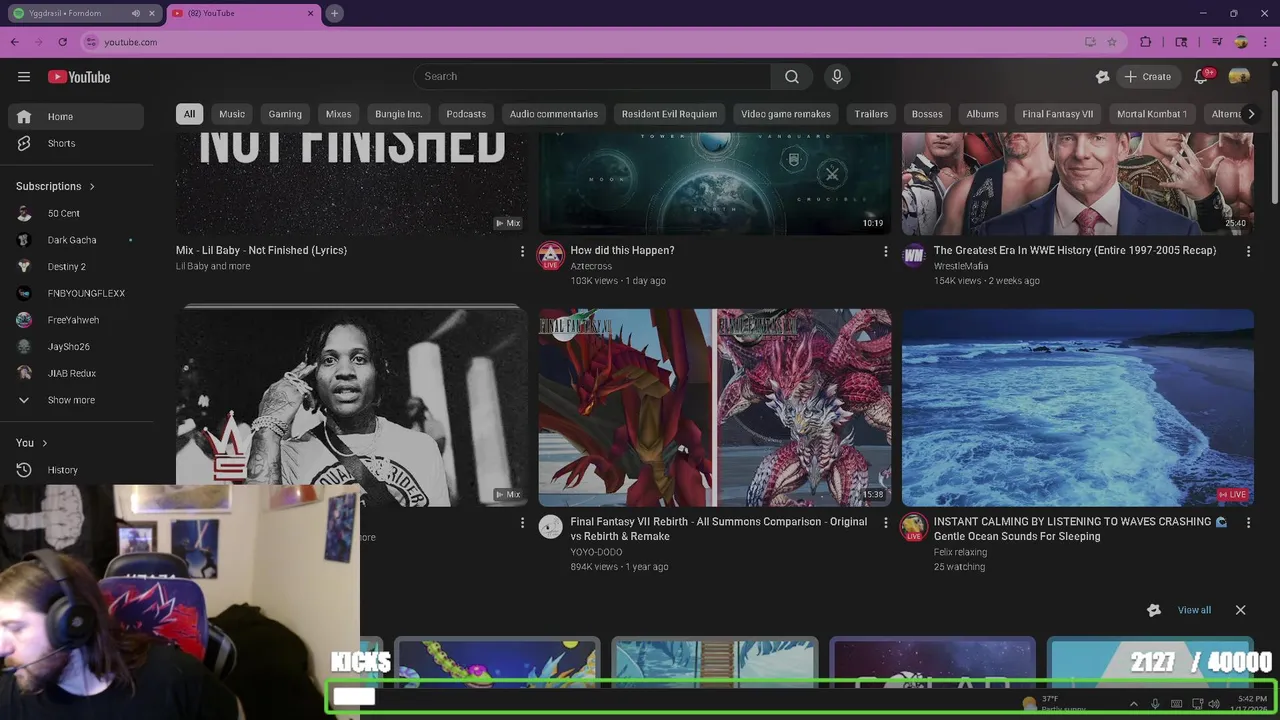The height and width of the screenshot is (720, 1280).
Task: Select the Mixes filter chip
Action: coord(339,114)
